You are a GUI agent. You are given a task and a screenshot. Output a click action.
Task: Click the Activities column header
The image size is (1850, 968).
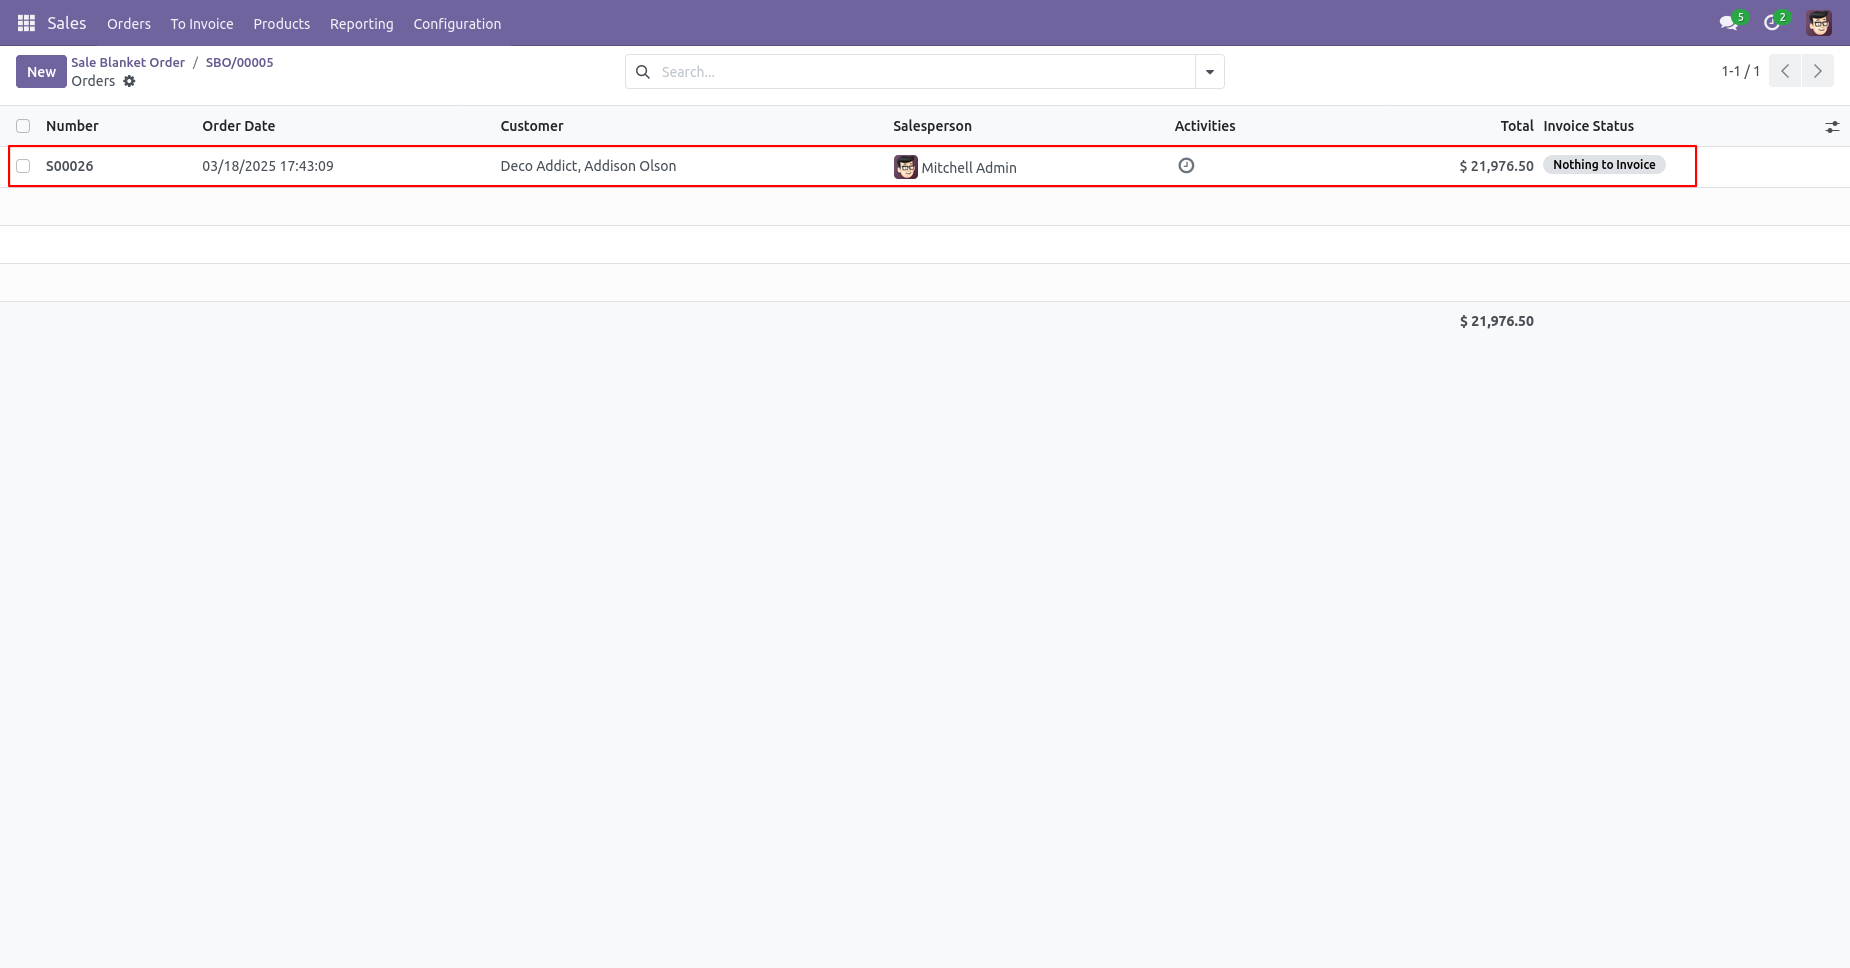1205,126
